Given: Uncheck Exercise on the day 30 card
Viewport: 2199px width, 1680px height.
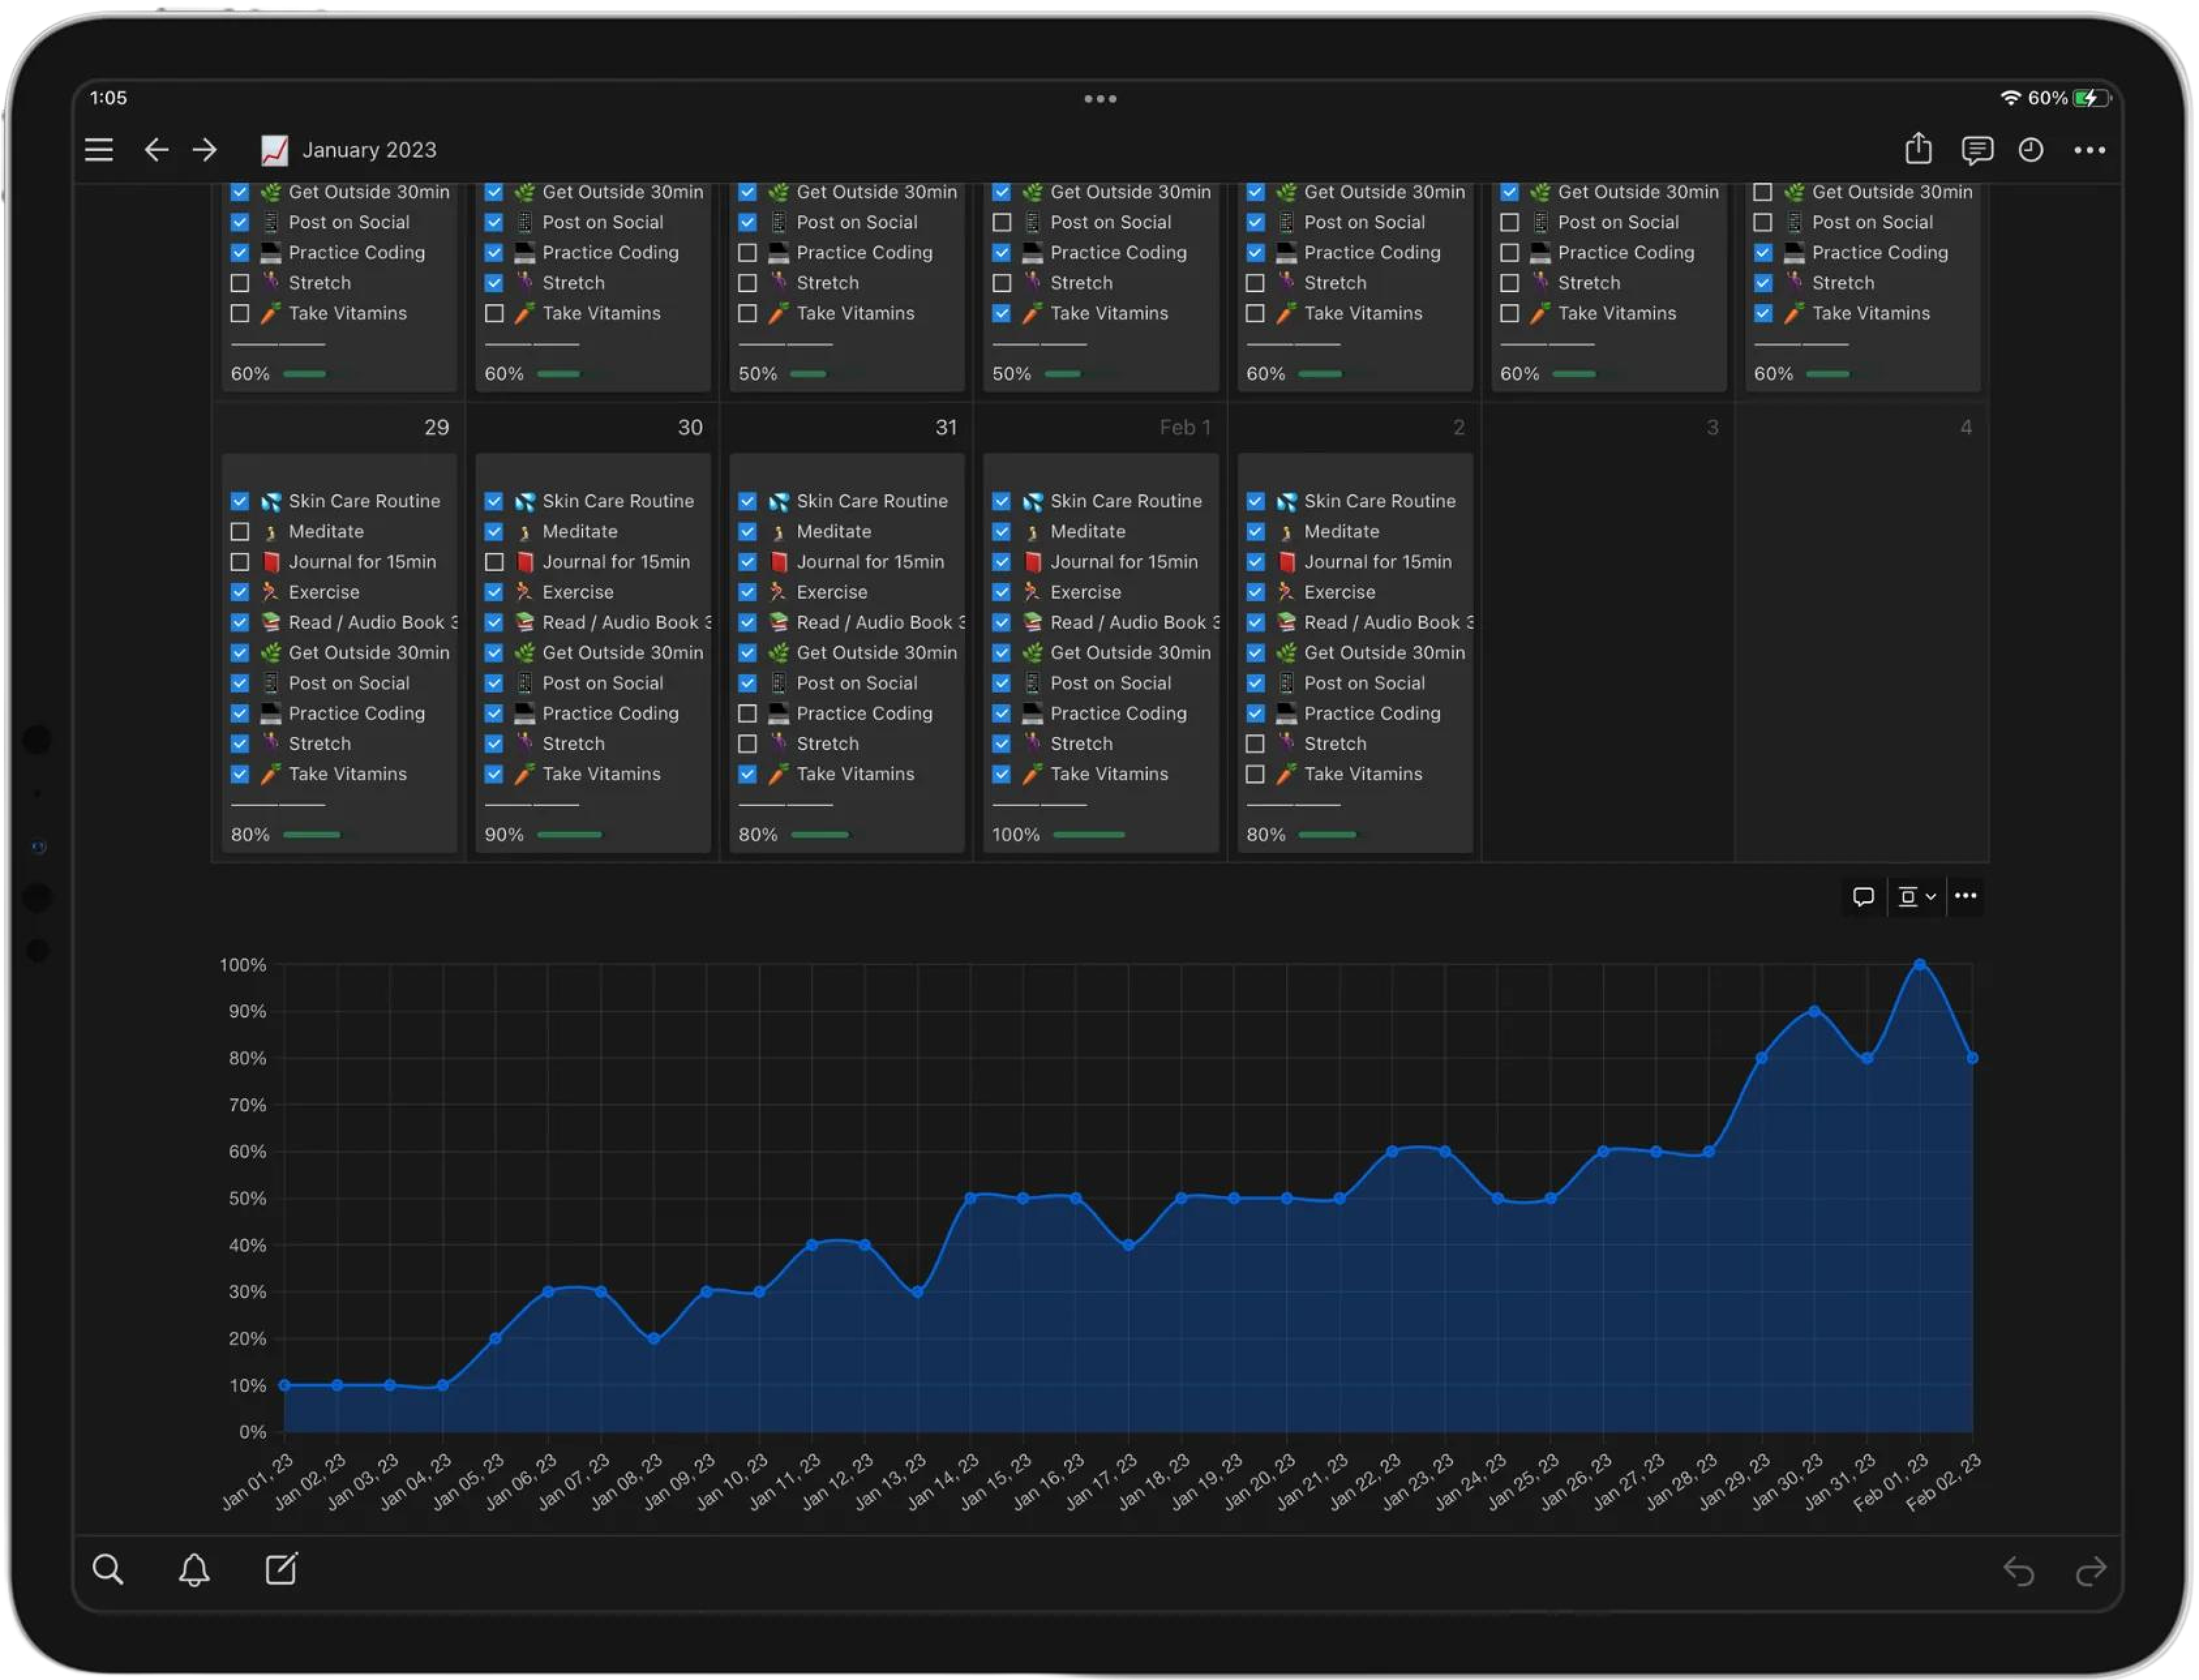Looking at the screenshot, I should pos(494,592).
